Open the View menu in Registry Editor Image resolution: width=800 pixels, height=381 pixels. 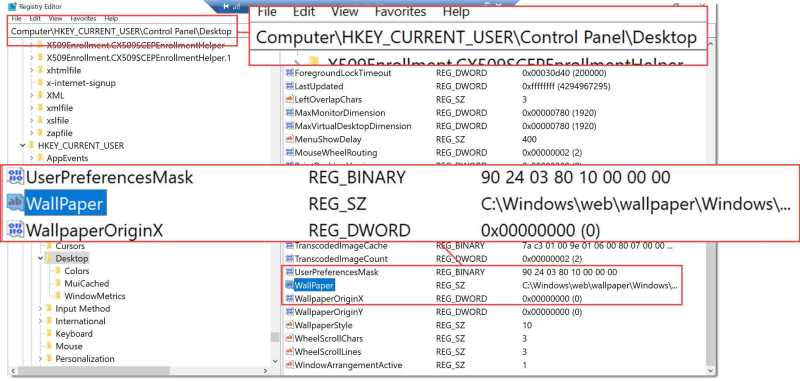pyautogui.click(x=56, y=18)
